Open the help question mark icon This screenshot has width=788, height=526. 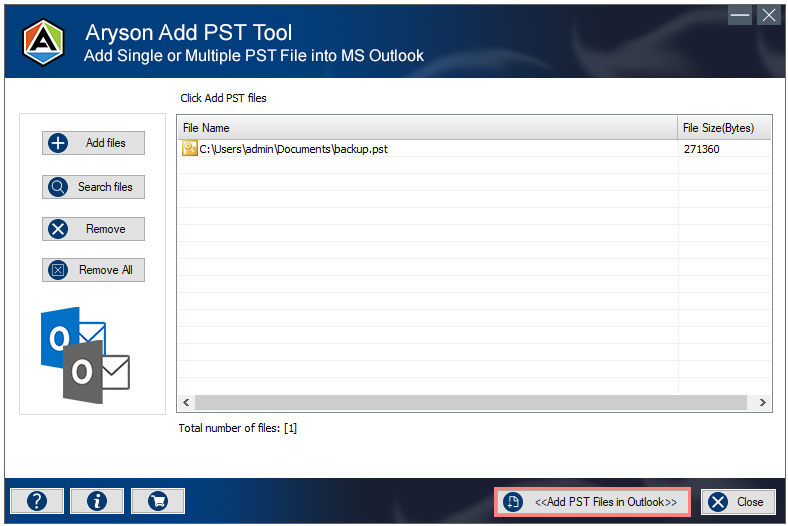coord(37,501)
